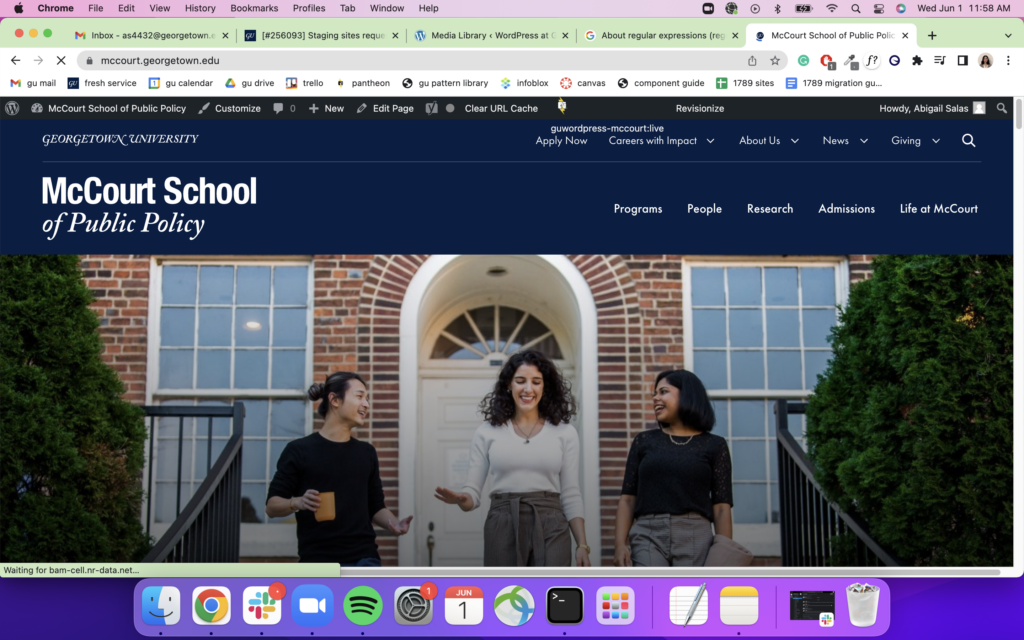The image size is (1024, 640).
Task: Open McCourt School site menu in admin bar
Action: coord(108,108)
